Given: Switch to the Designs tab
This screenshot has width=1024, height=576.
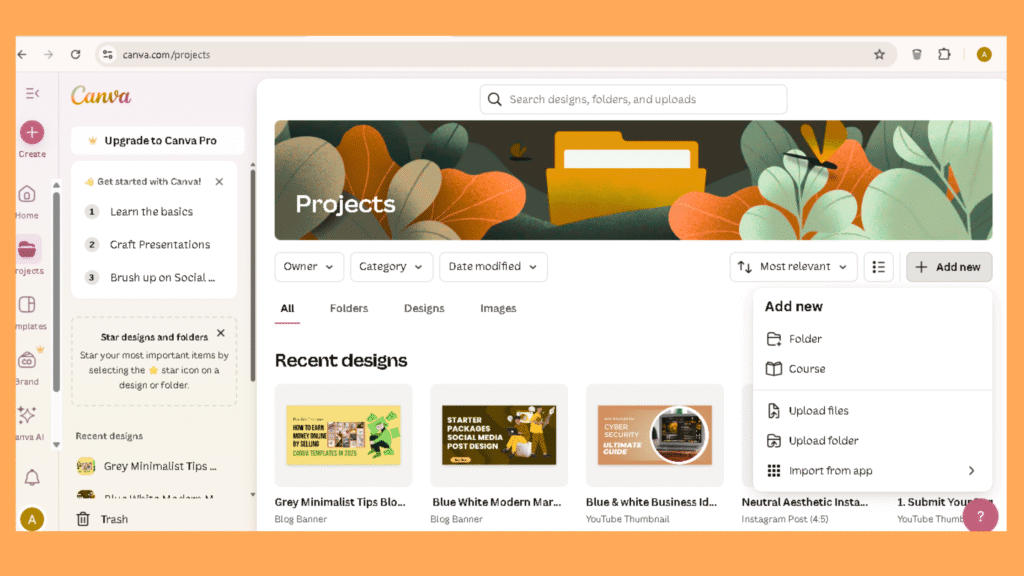Looking at the screenshot, I should (x=424, y=308).
